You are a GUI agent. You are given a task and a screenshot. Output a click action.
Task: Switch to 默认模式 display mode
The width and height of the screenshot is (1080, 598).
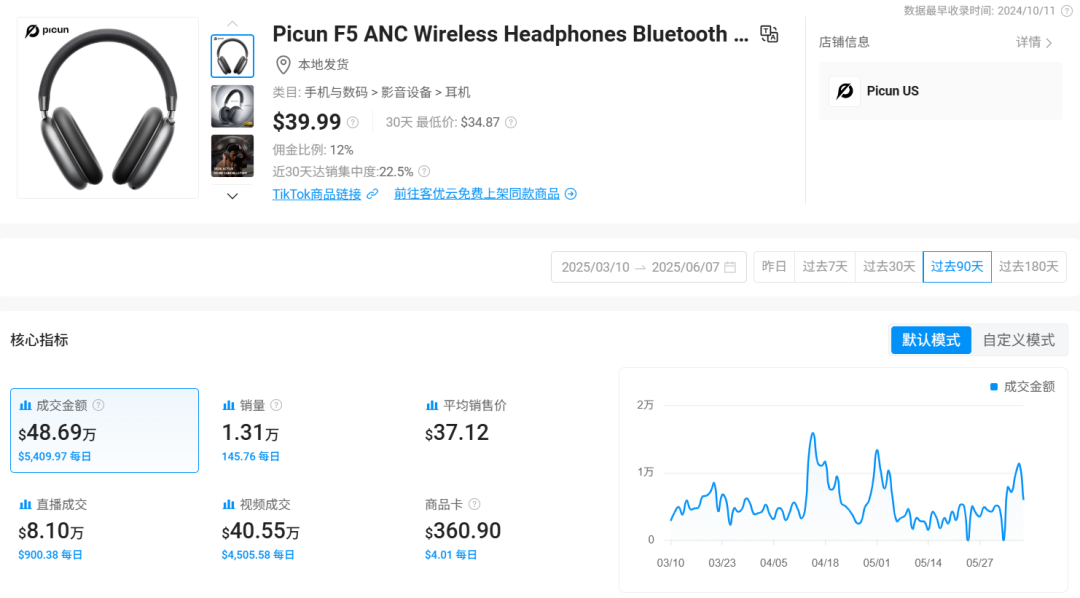[x=930, y=340]
